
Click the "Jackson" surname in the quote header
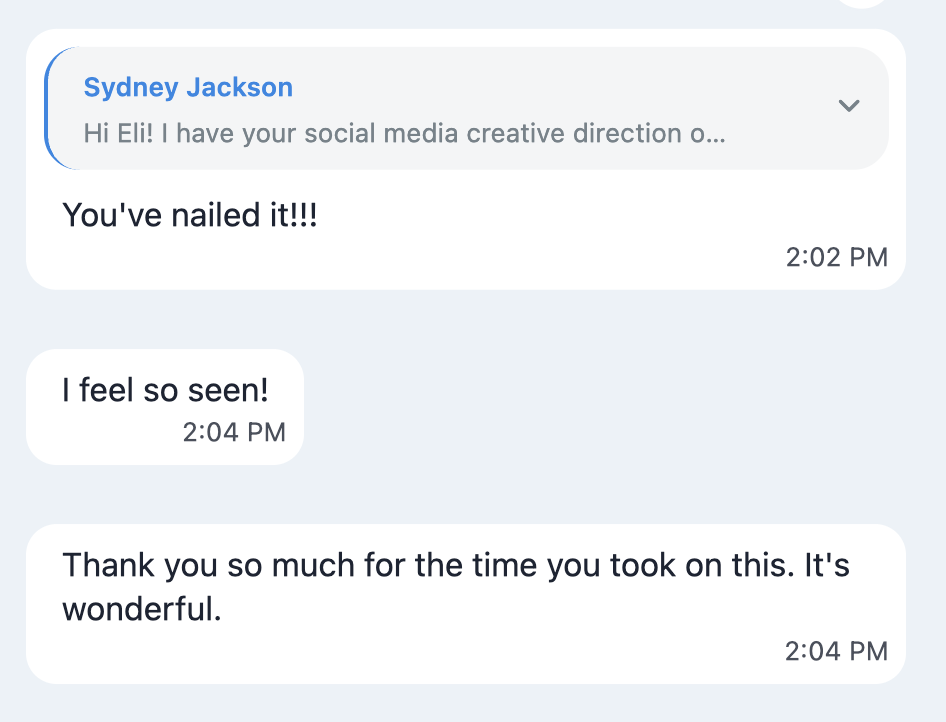point(240,87)
